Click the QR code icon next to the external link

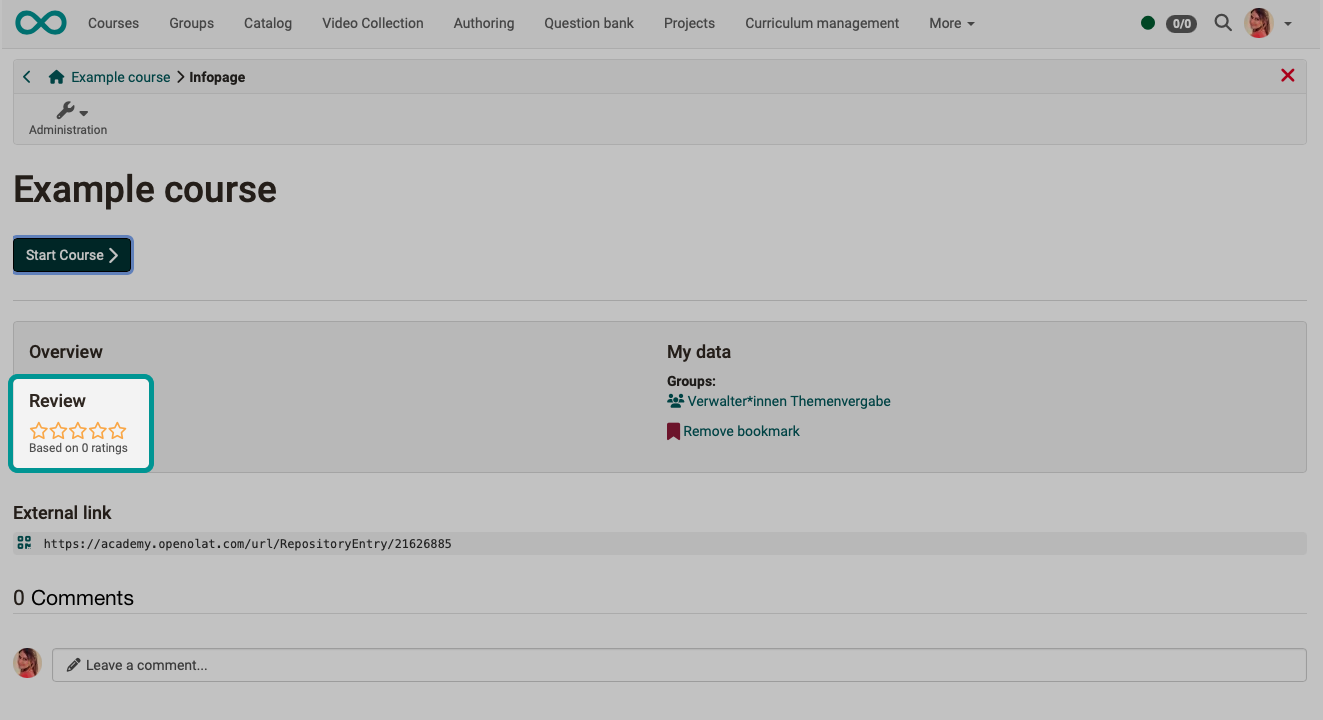point(23,543)
